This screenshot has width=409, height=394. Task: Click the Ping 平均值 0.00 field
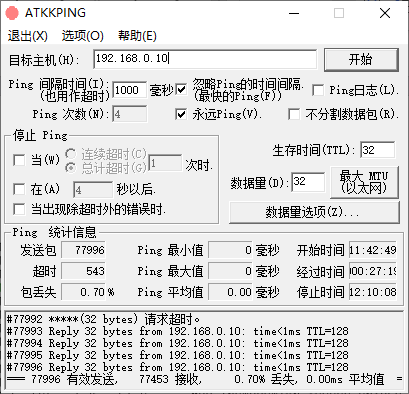click(230, 292)
